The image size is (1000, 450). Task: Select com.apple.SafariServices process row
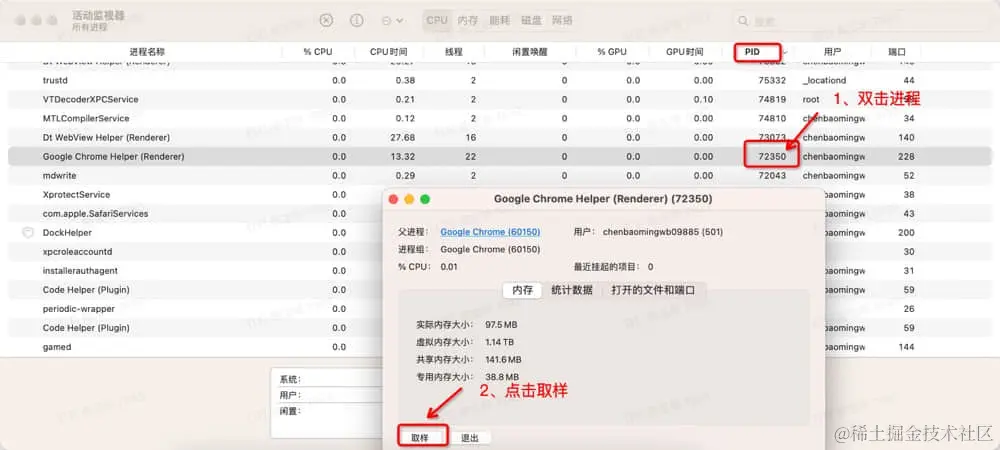coord(195,214)
